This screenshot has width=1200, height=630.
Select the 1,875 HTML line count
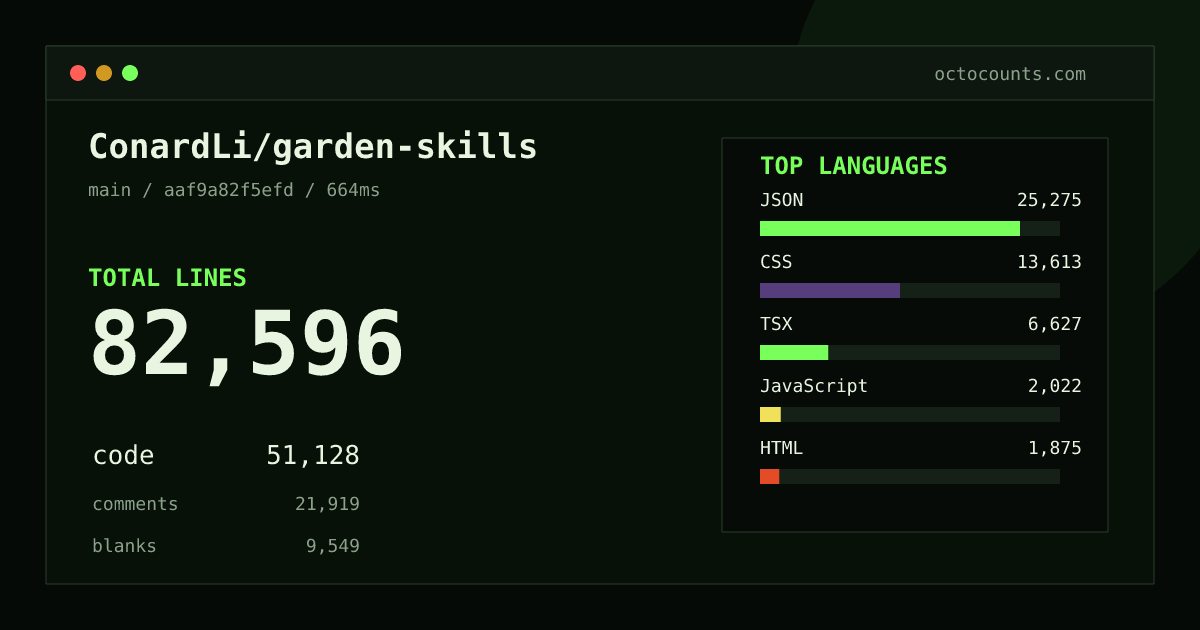point(1055,448)
